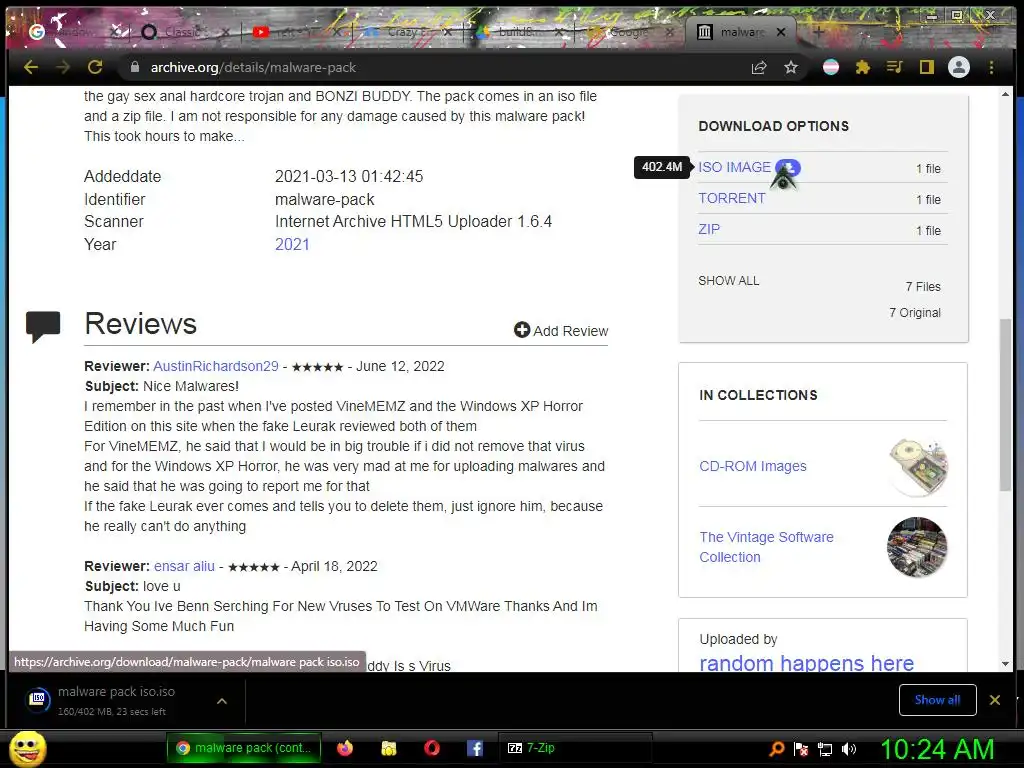This screenshot has width=1024, height=768.
Task: Download the ZIP file link
Action: point(709,229)
